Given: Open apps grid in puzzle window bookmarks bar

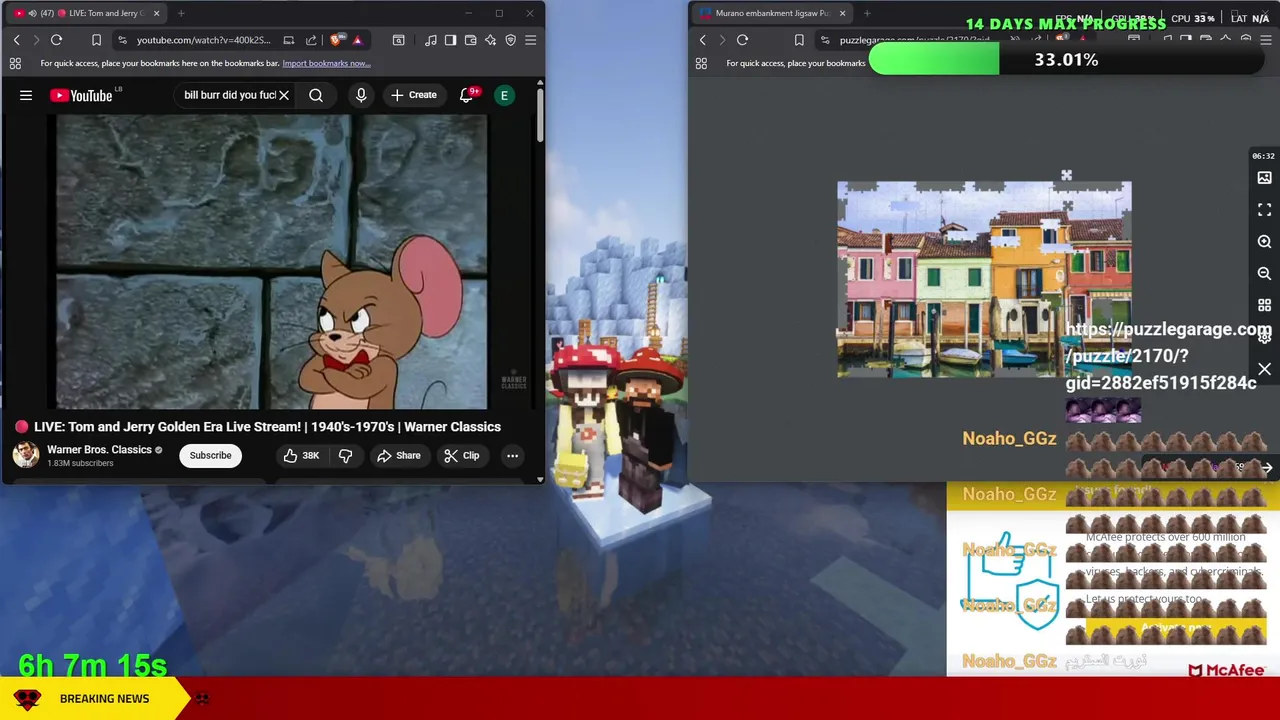Looking at the screenshot, I should (x=701, y=63).
